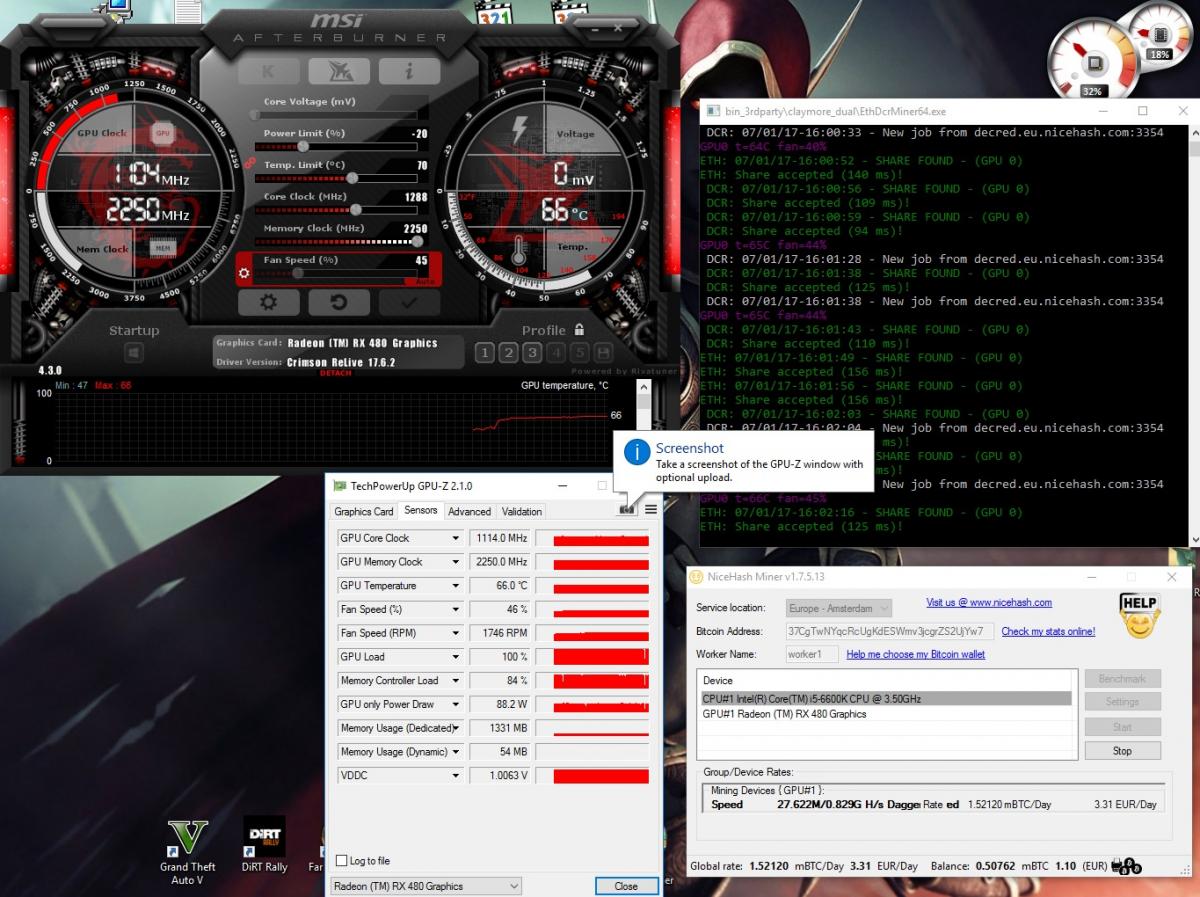1200x897 pixels.
Task: Apply Afterburner settings with the checkmark button
Action: pos(409,302)
